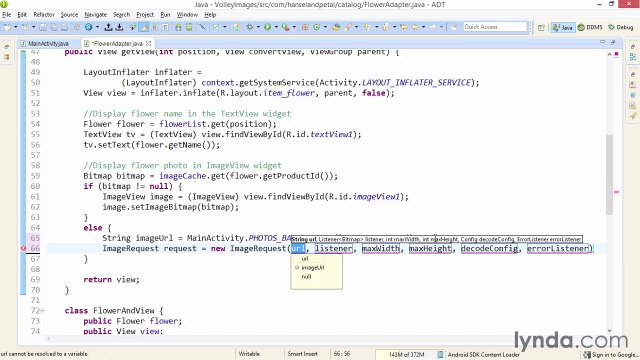
Task: Click the Debug bug toolbar icon
Action: click(249, 27)
